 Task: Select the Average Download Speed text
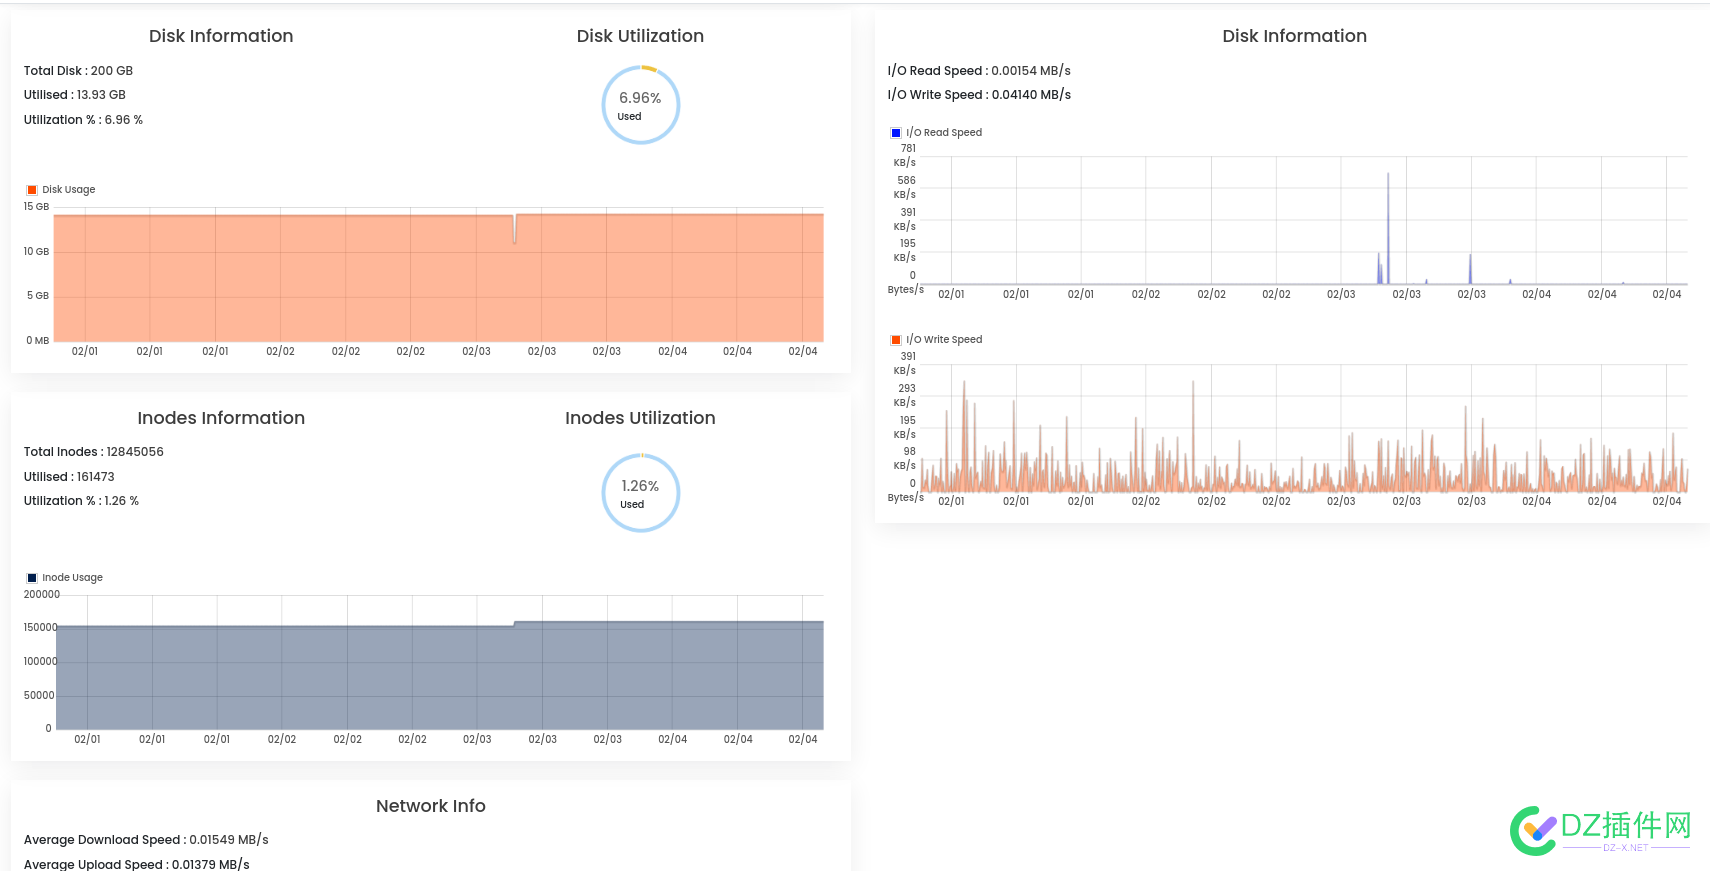tap(146, 840)
